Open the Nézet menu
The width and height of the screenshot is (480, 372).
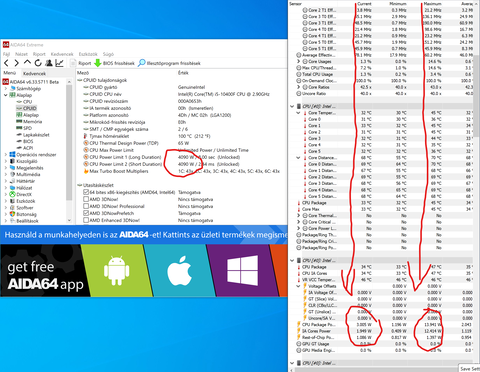(21, 54)
